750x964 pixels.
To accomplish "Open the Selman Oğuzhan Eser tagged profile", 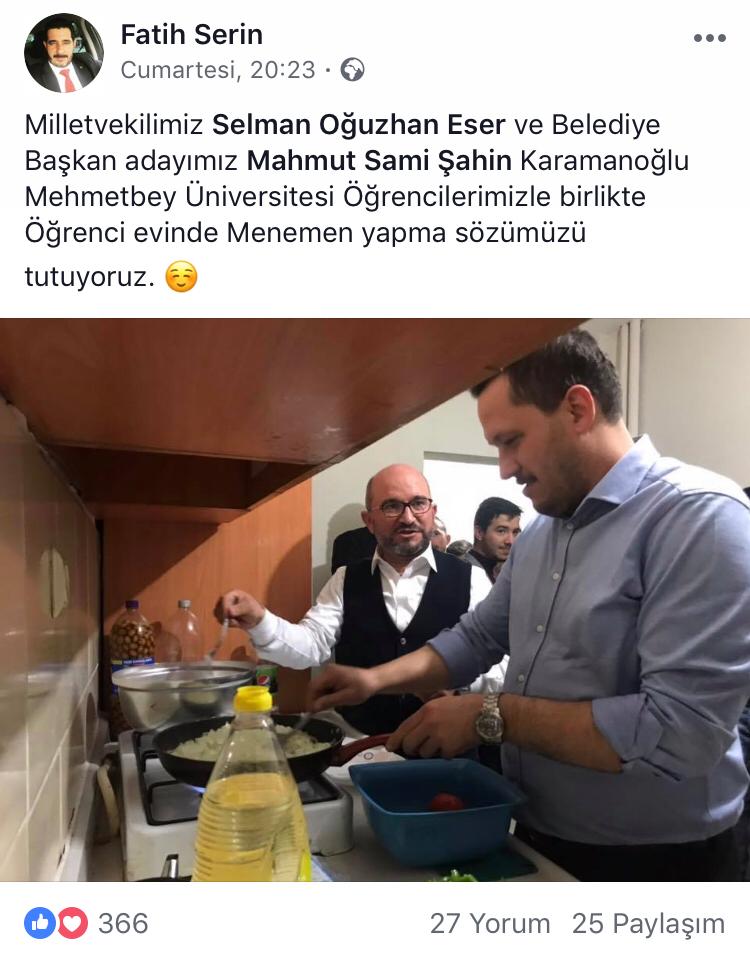I will (358, 125).
